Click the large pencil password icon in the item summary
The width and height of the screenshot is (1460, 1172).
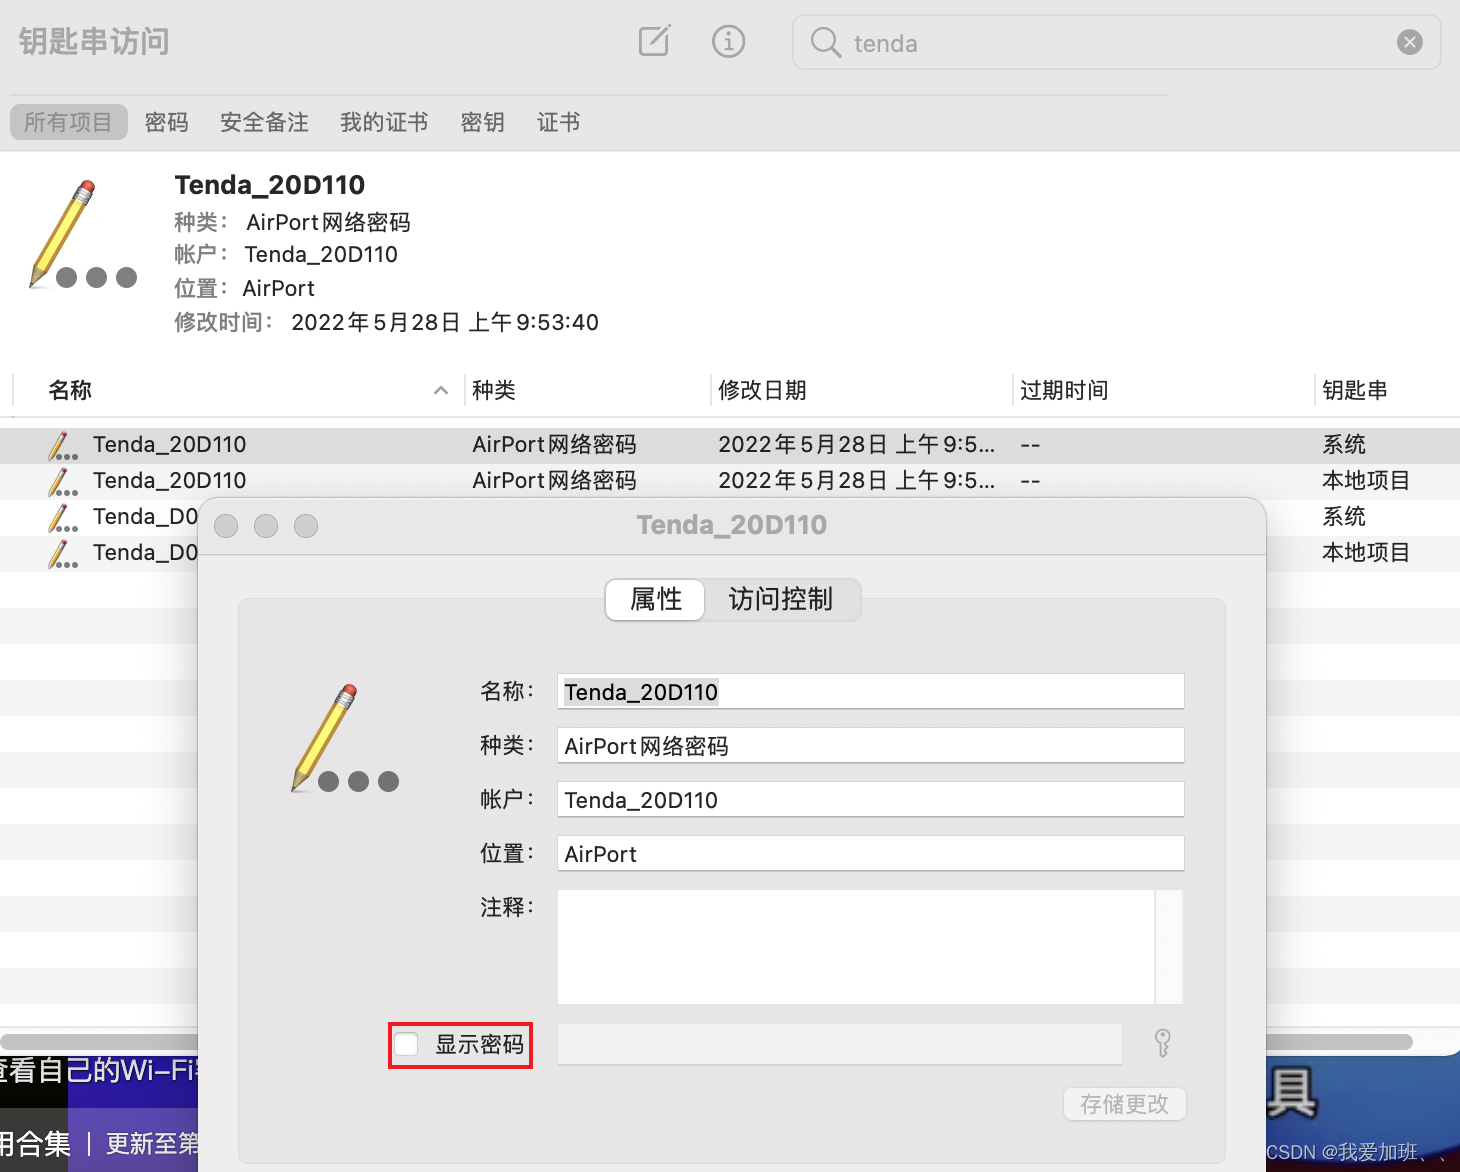pyautogui.click(x=84, y=235)
